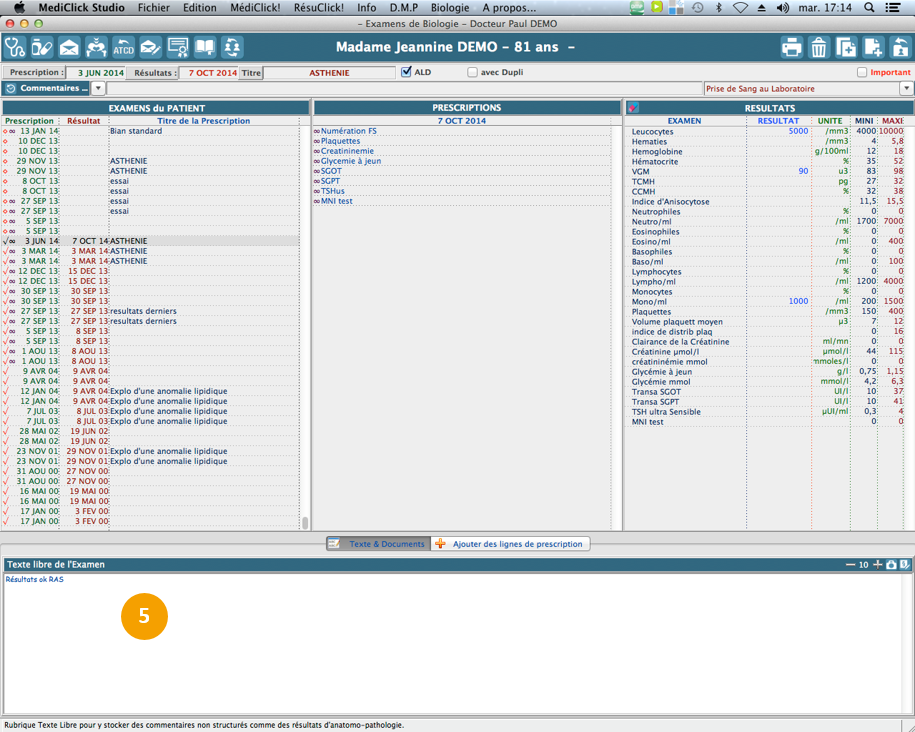Click the stethoscope consultation icon
915x732 pixels.
15,47
